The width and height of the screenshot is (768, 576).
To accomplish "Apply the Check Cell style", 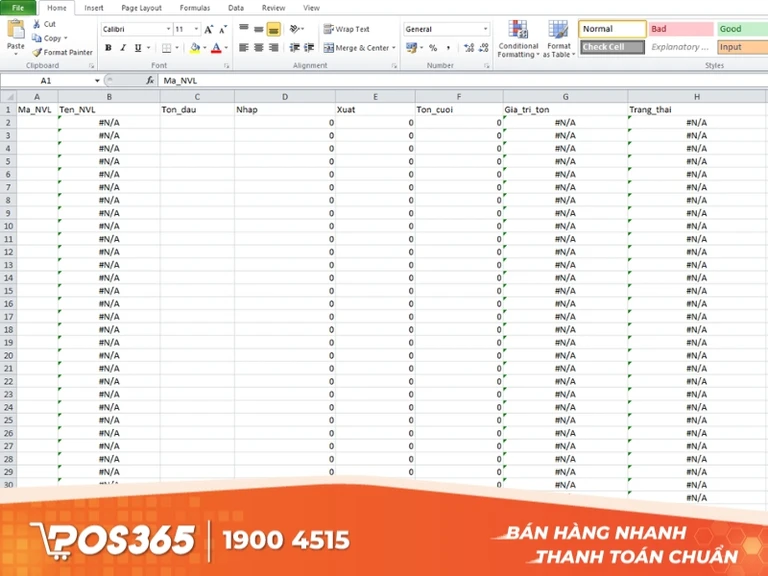I will [x=612, y=47].
